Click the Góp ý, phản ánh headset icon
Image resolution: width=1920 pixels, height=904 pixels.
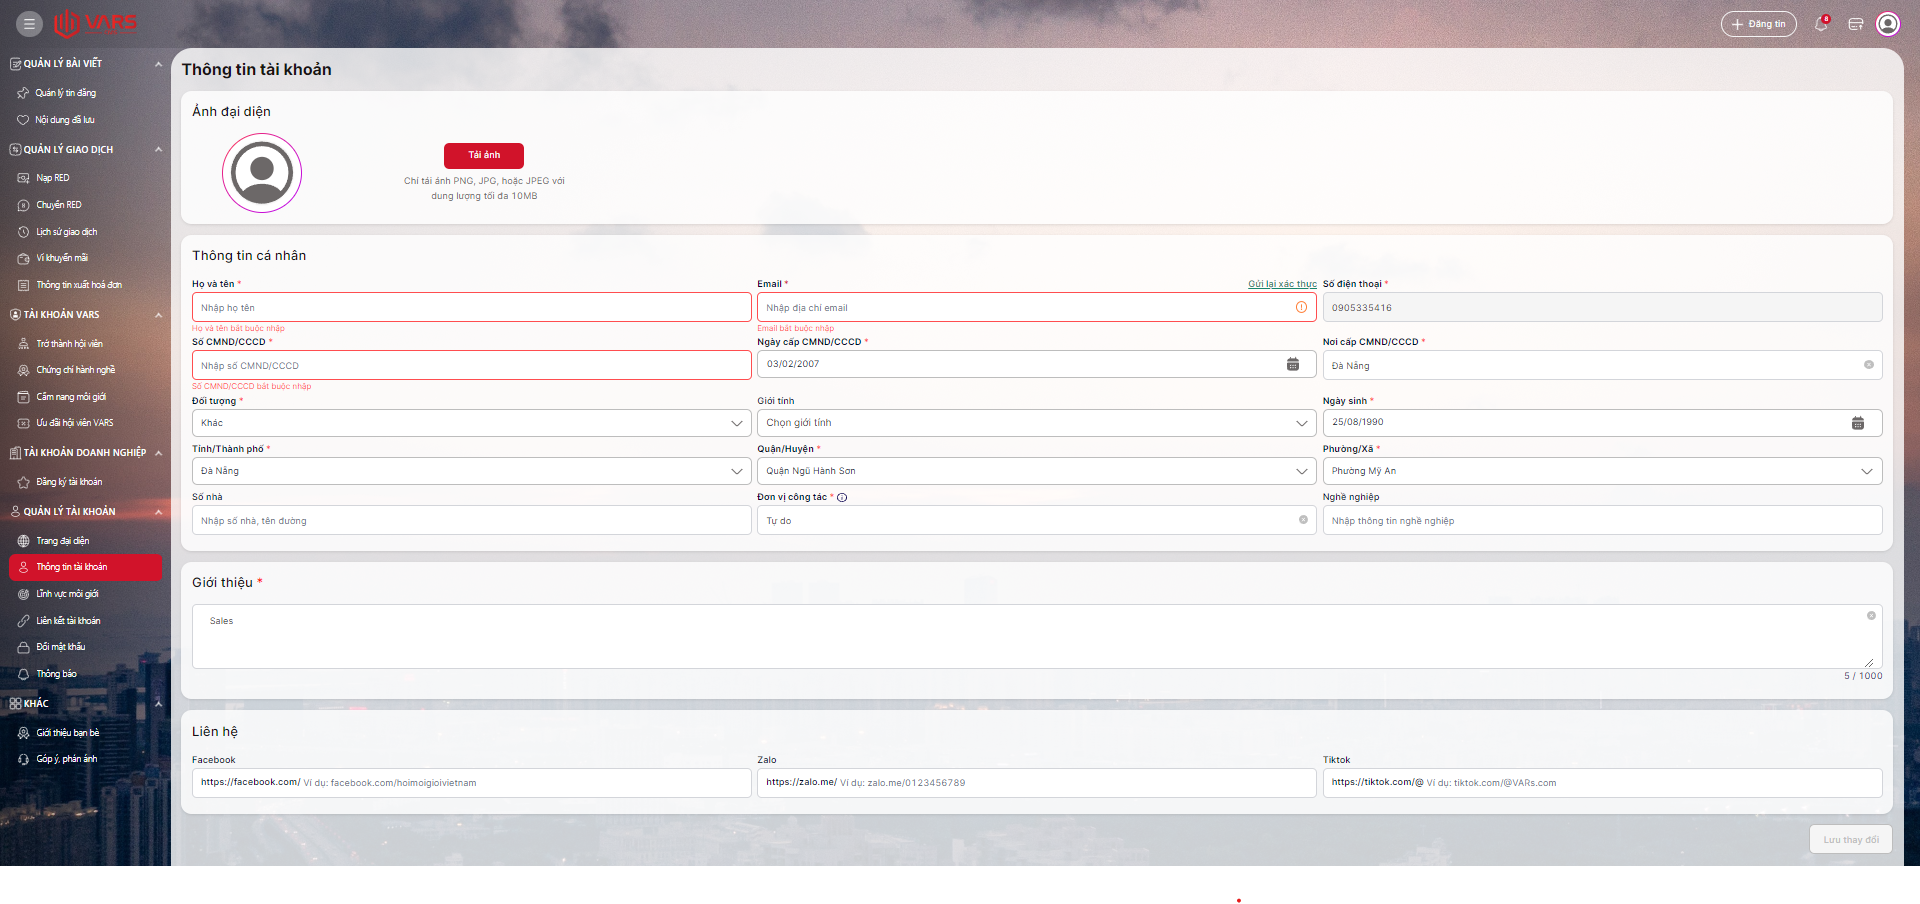(24, 759)
